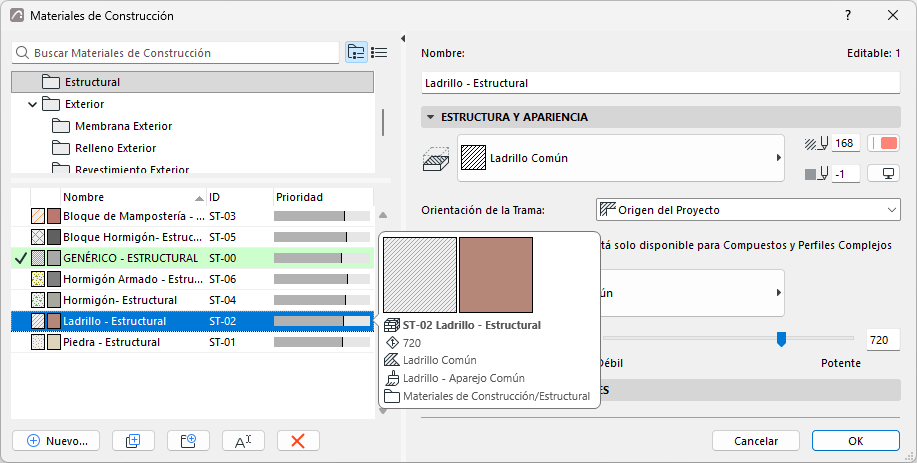Screen dimensions: 917x463
Task: Click the new folder icon button
Action: tap(188, 441)
